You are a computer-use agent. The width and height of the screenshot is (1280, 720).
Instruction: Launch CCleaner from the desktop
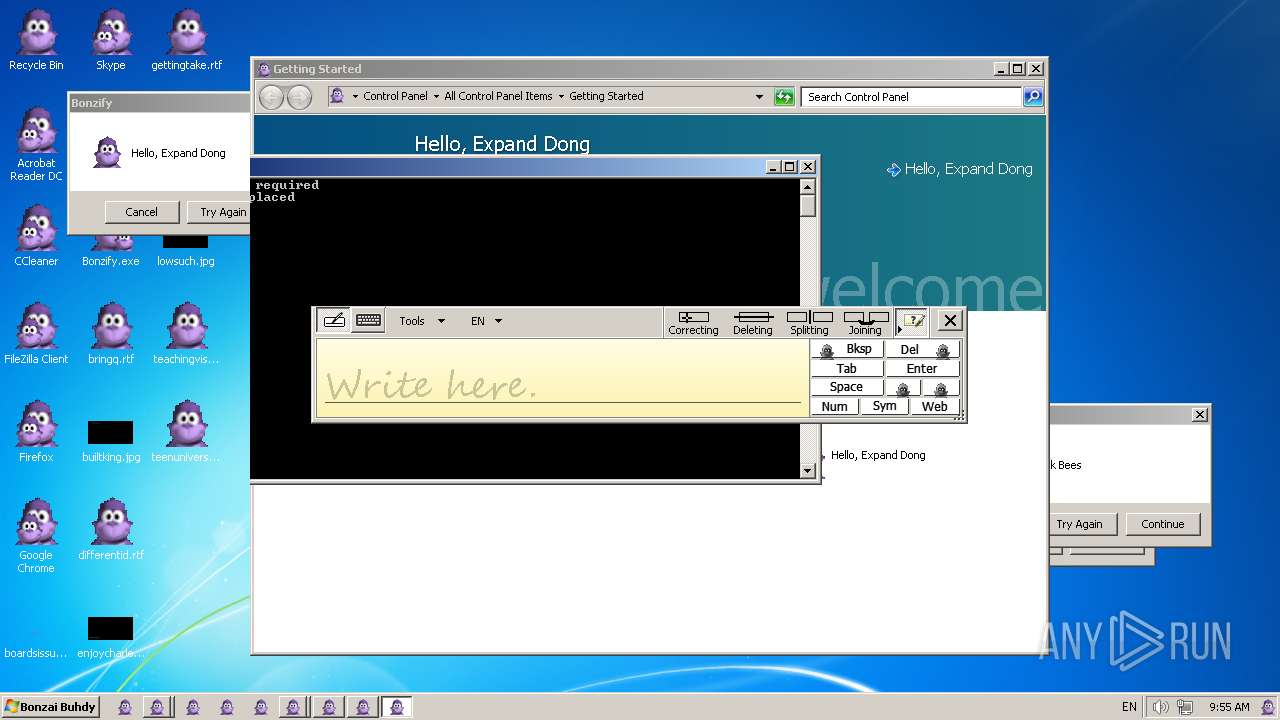point(36,236)
